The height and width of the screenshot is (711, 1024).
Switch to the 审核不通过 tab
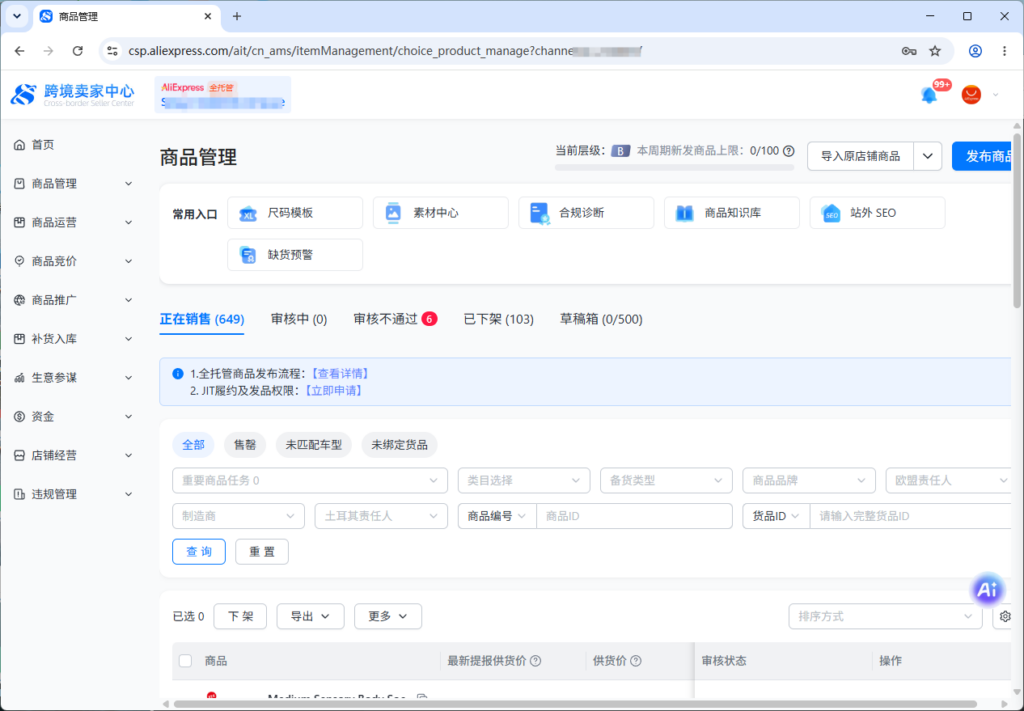pos(395,319)
